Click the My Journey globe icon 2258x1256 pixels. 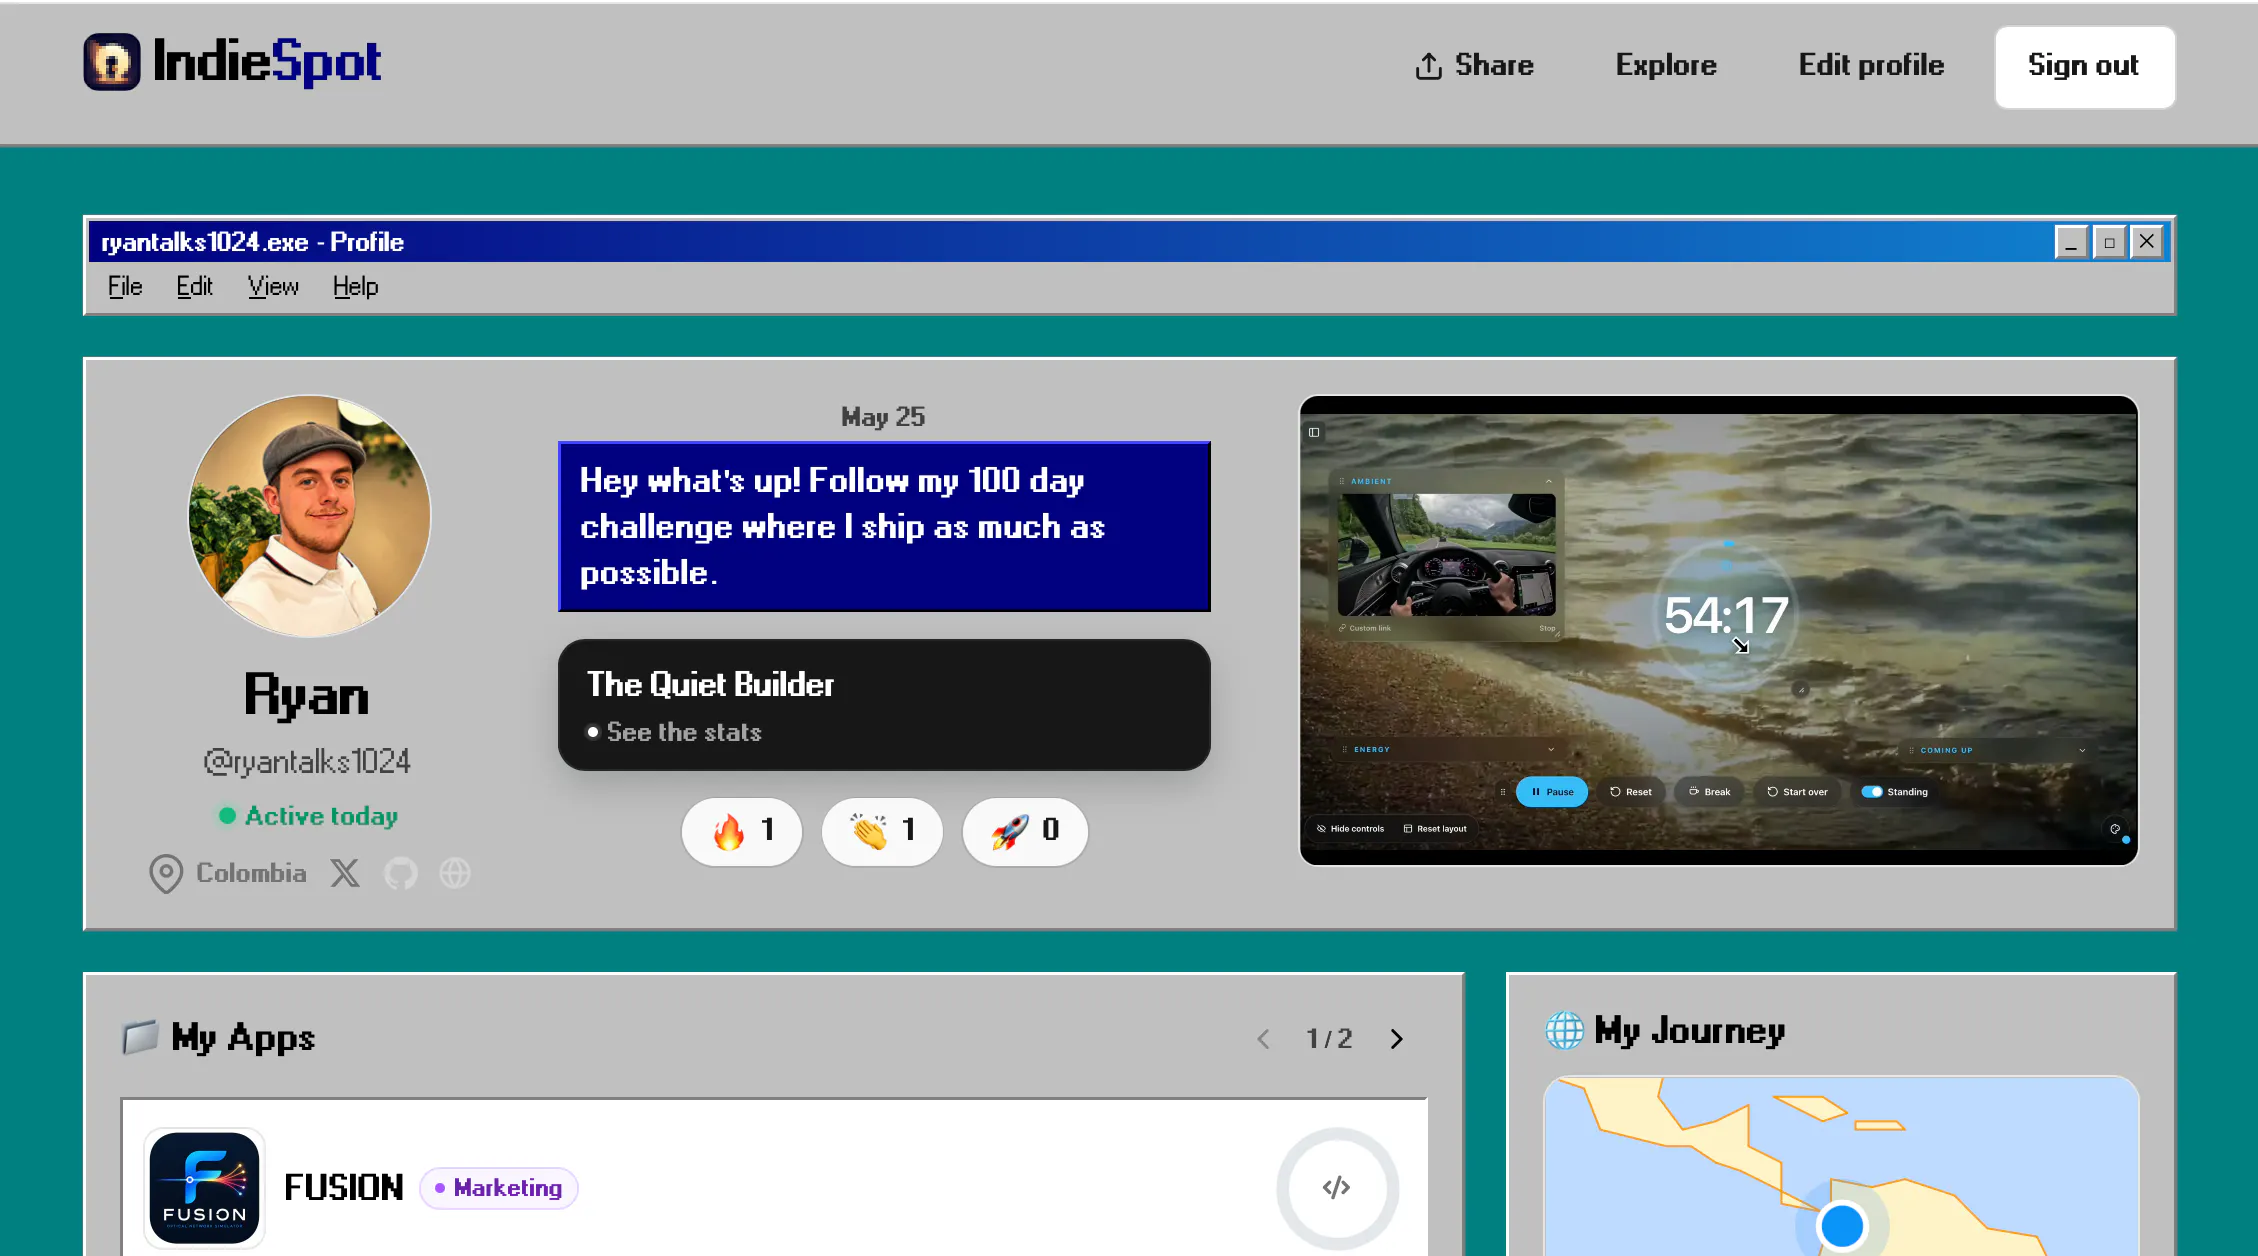pyautogui.click(x=1565, y=1030)
